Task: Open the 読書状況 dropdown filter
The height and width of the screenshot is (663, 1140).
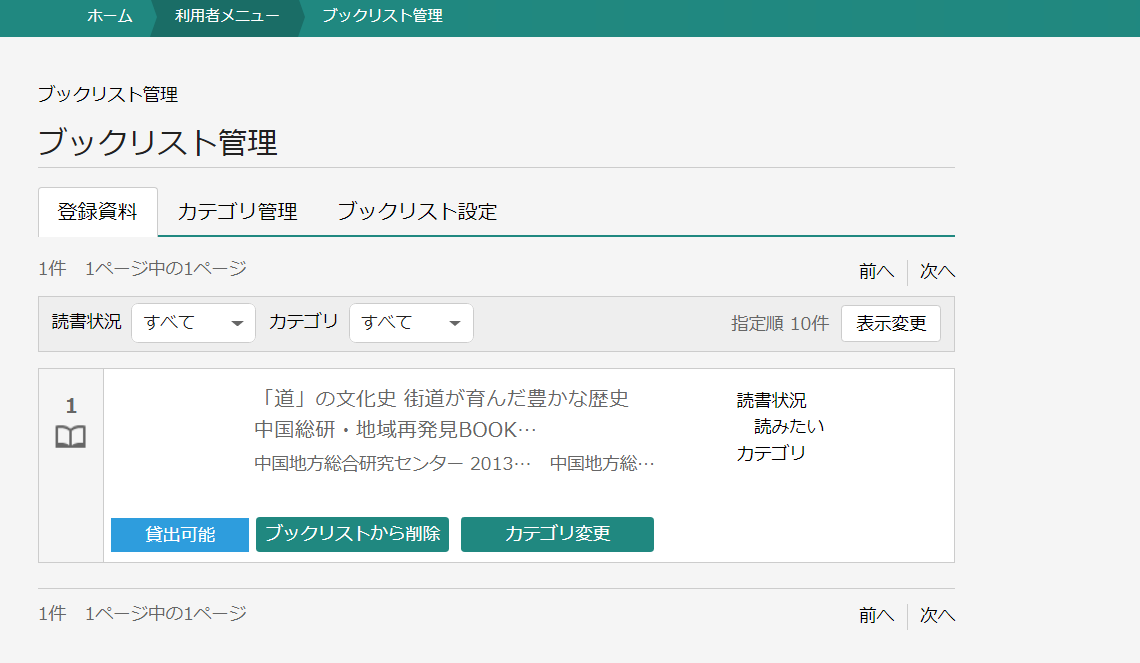Action: 193,323
